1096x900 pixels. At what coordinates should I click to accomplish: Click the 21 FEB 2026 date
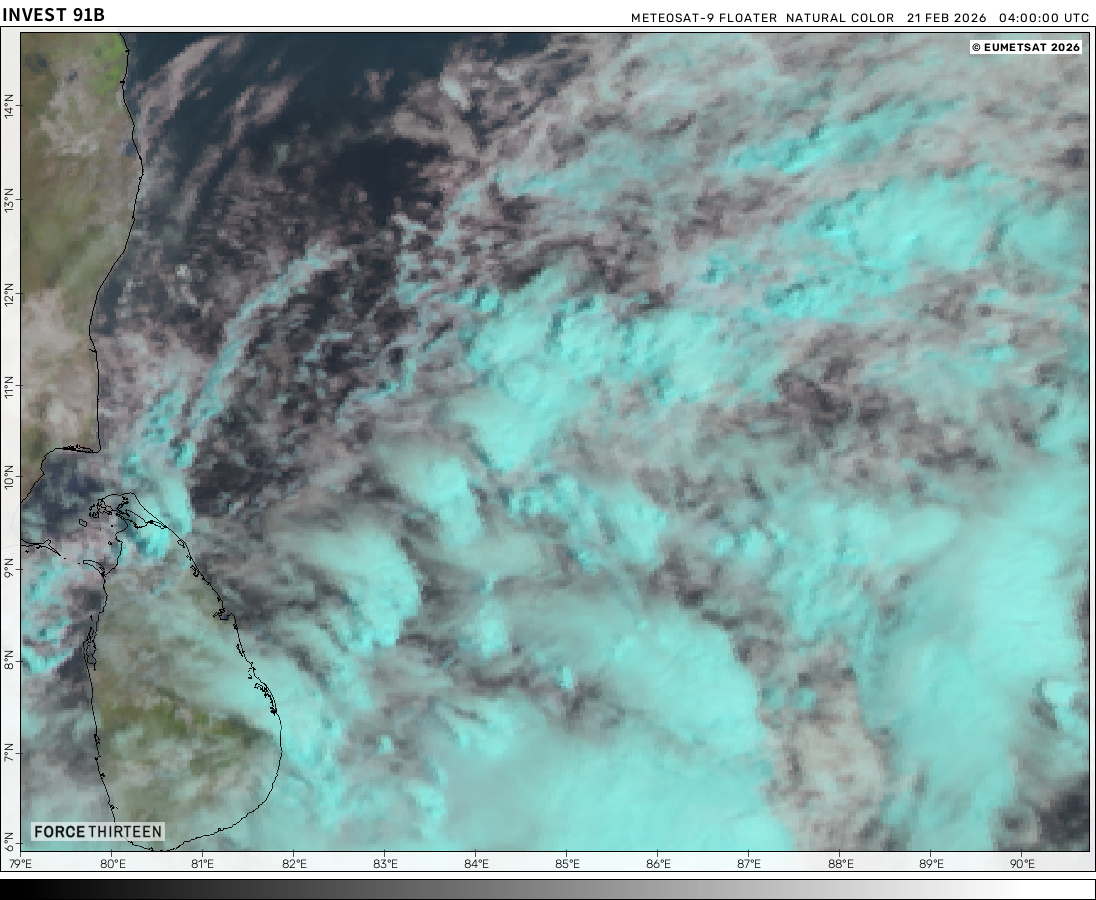(x=946, y=18)
